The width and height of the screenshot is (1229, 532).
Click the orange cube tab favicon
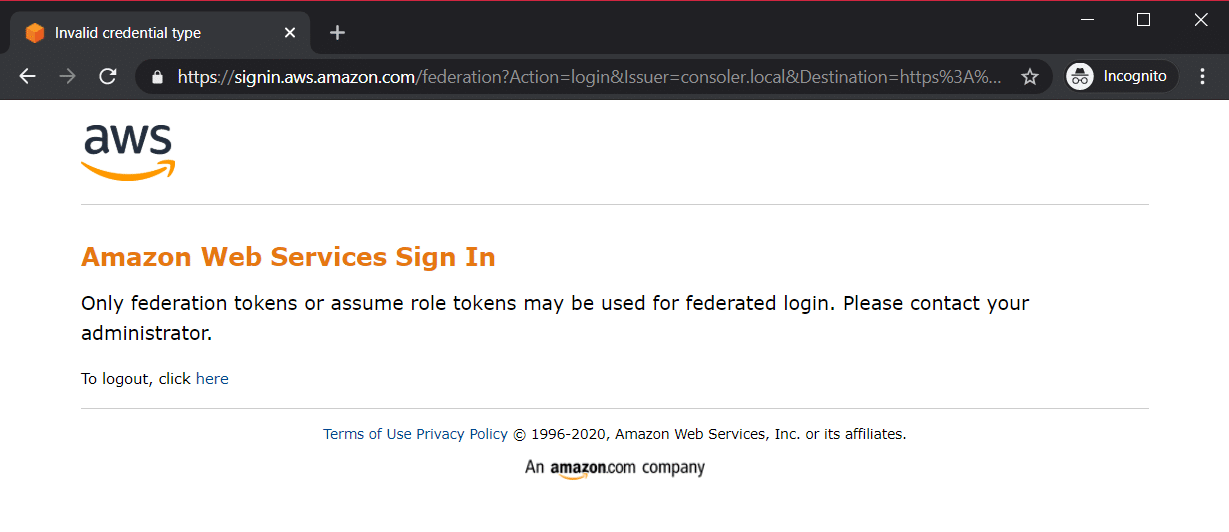(35, 33)
